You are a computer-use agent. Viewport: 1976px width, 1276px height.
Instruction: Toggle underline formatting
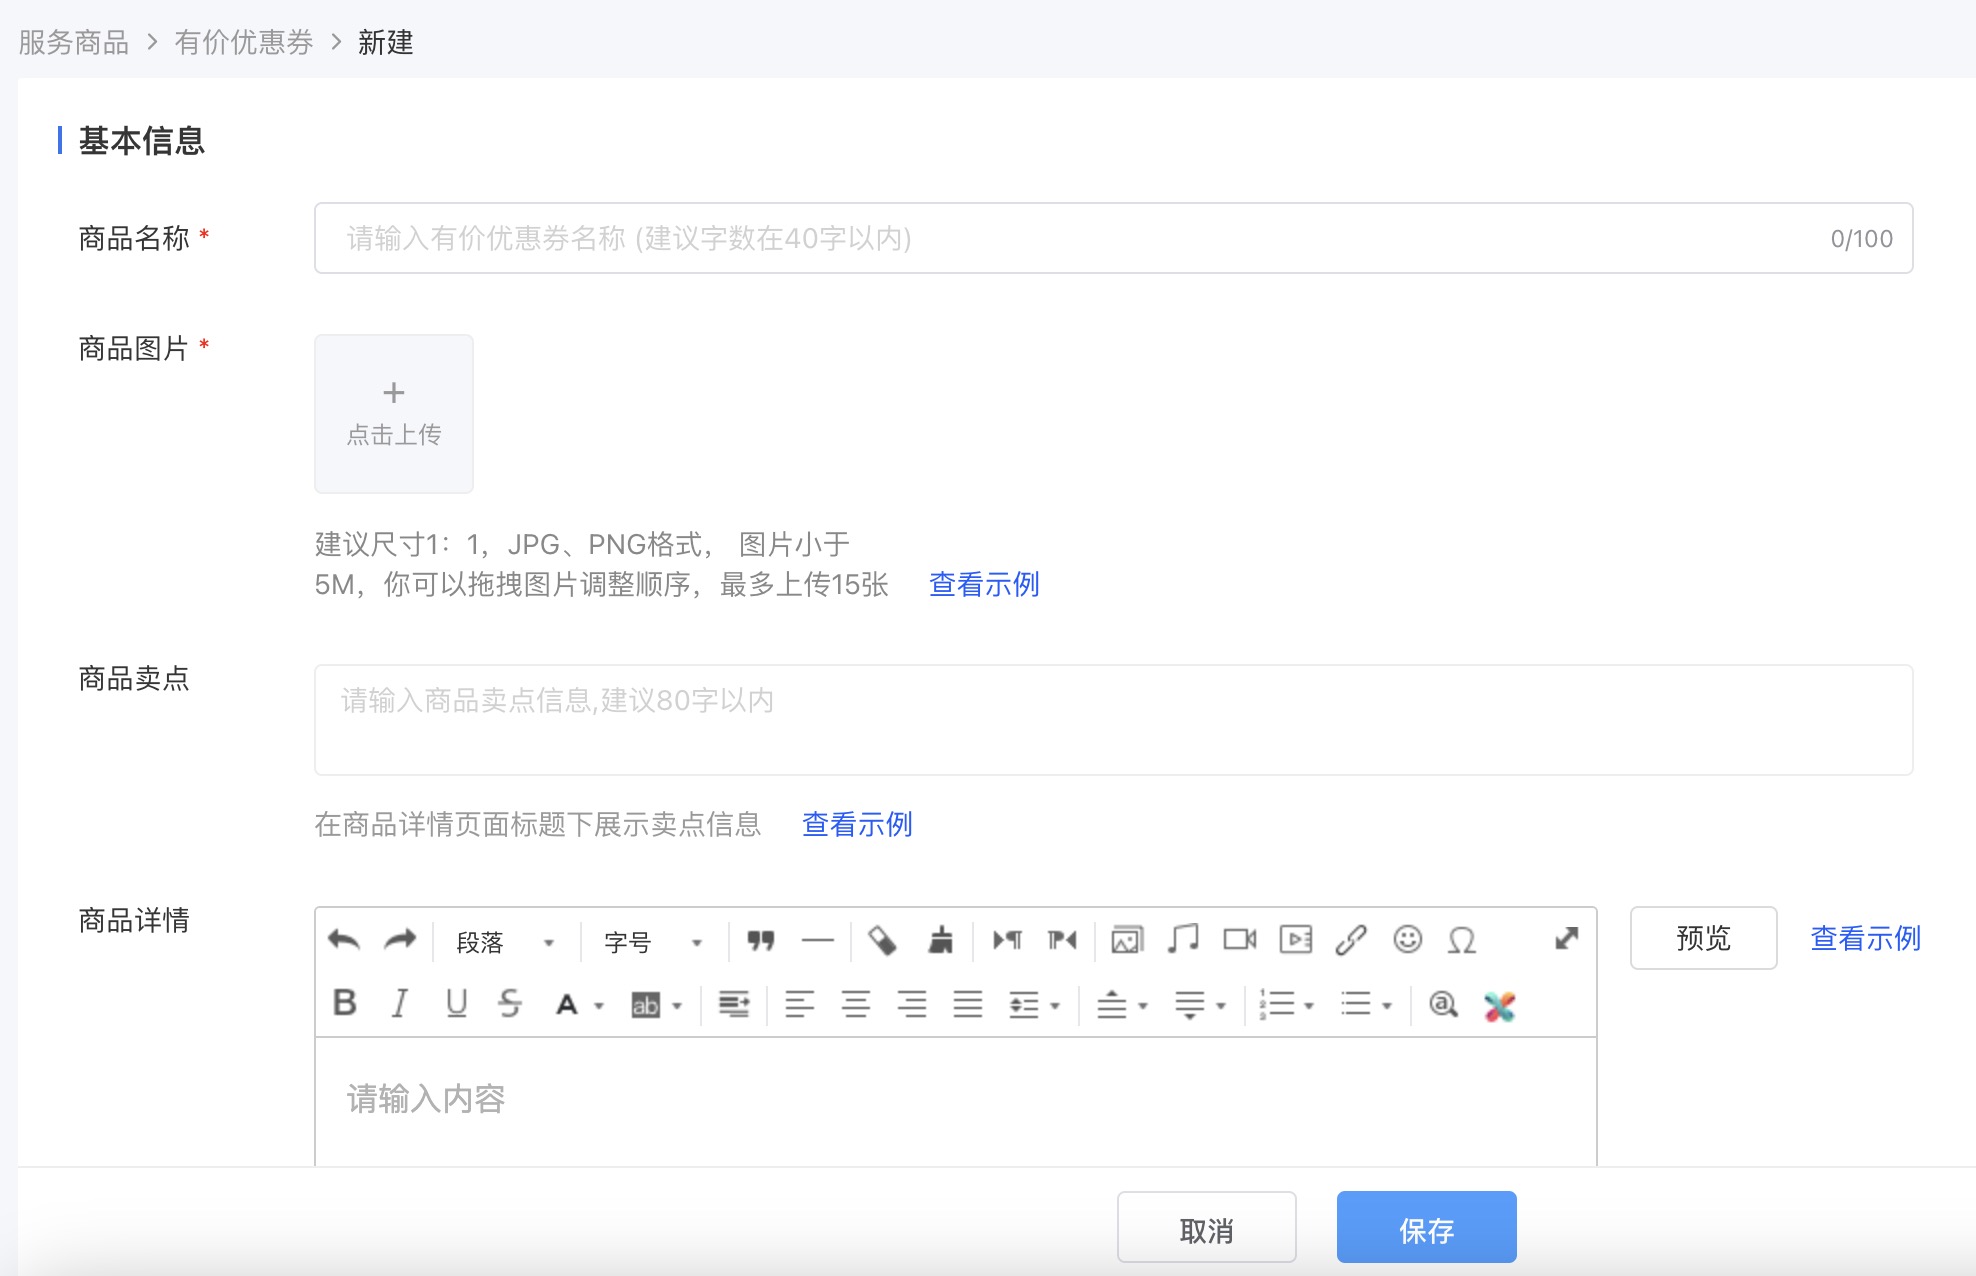[456, 1003]
